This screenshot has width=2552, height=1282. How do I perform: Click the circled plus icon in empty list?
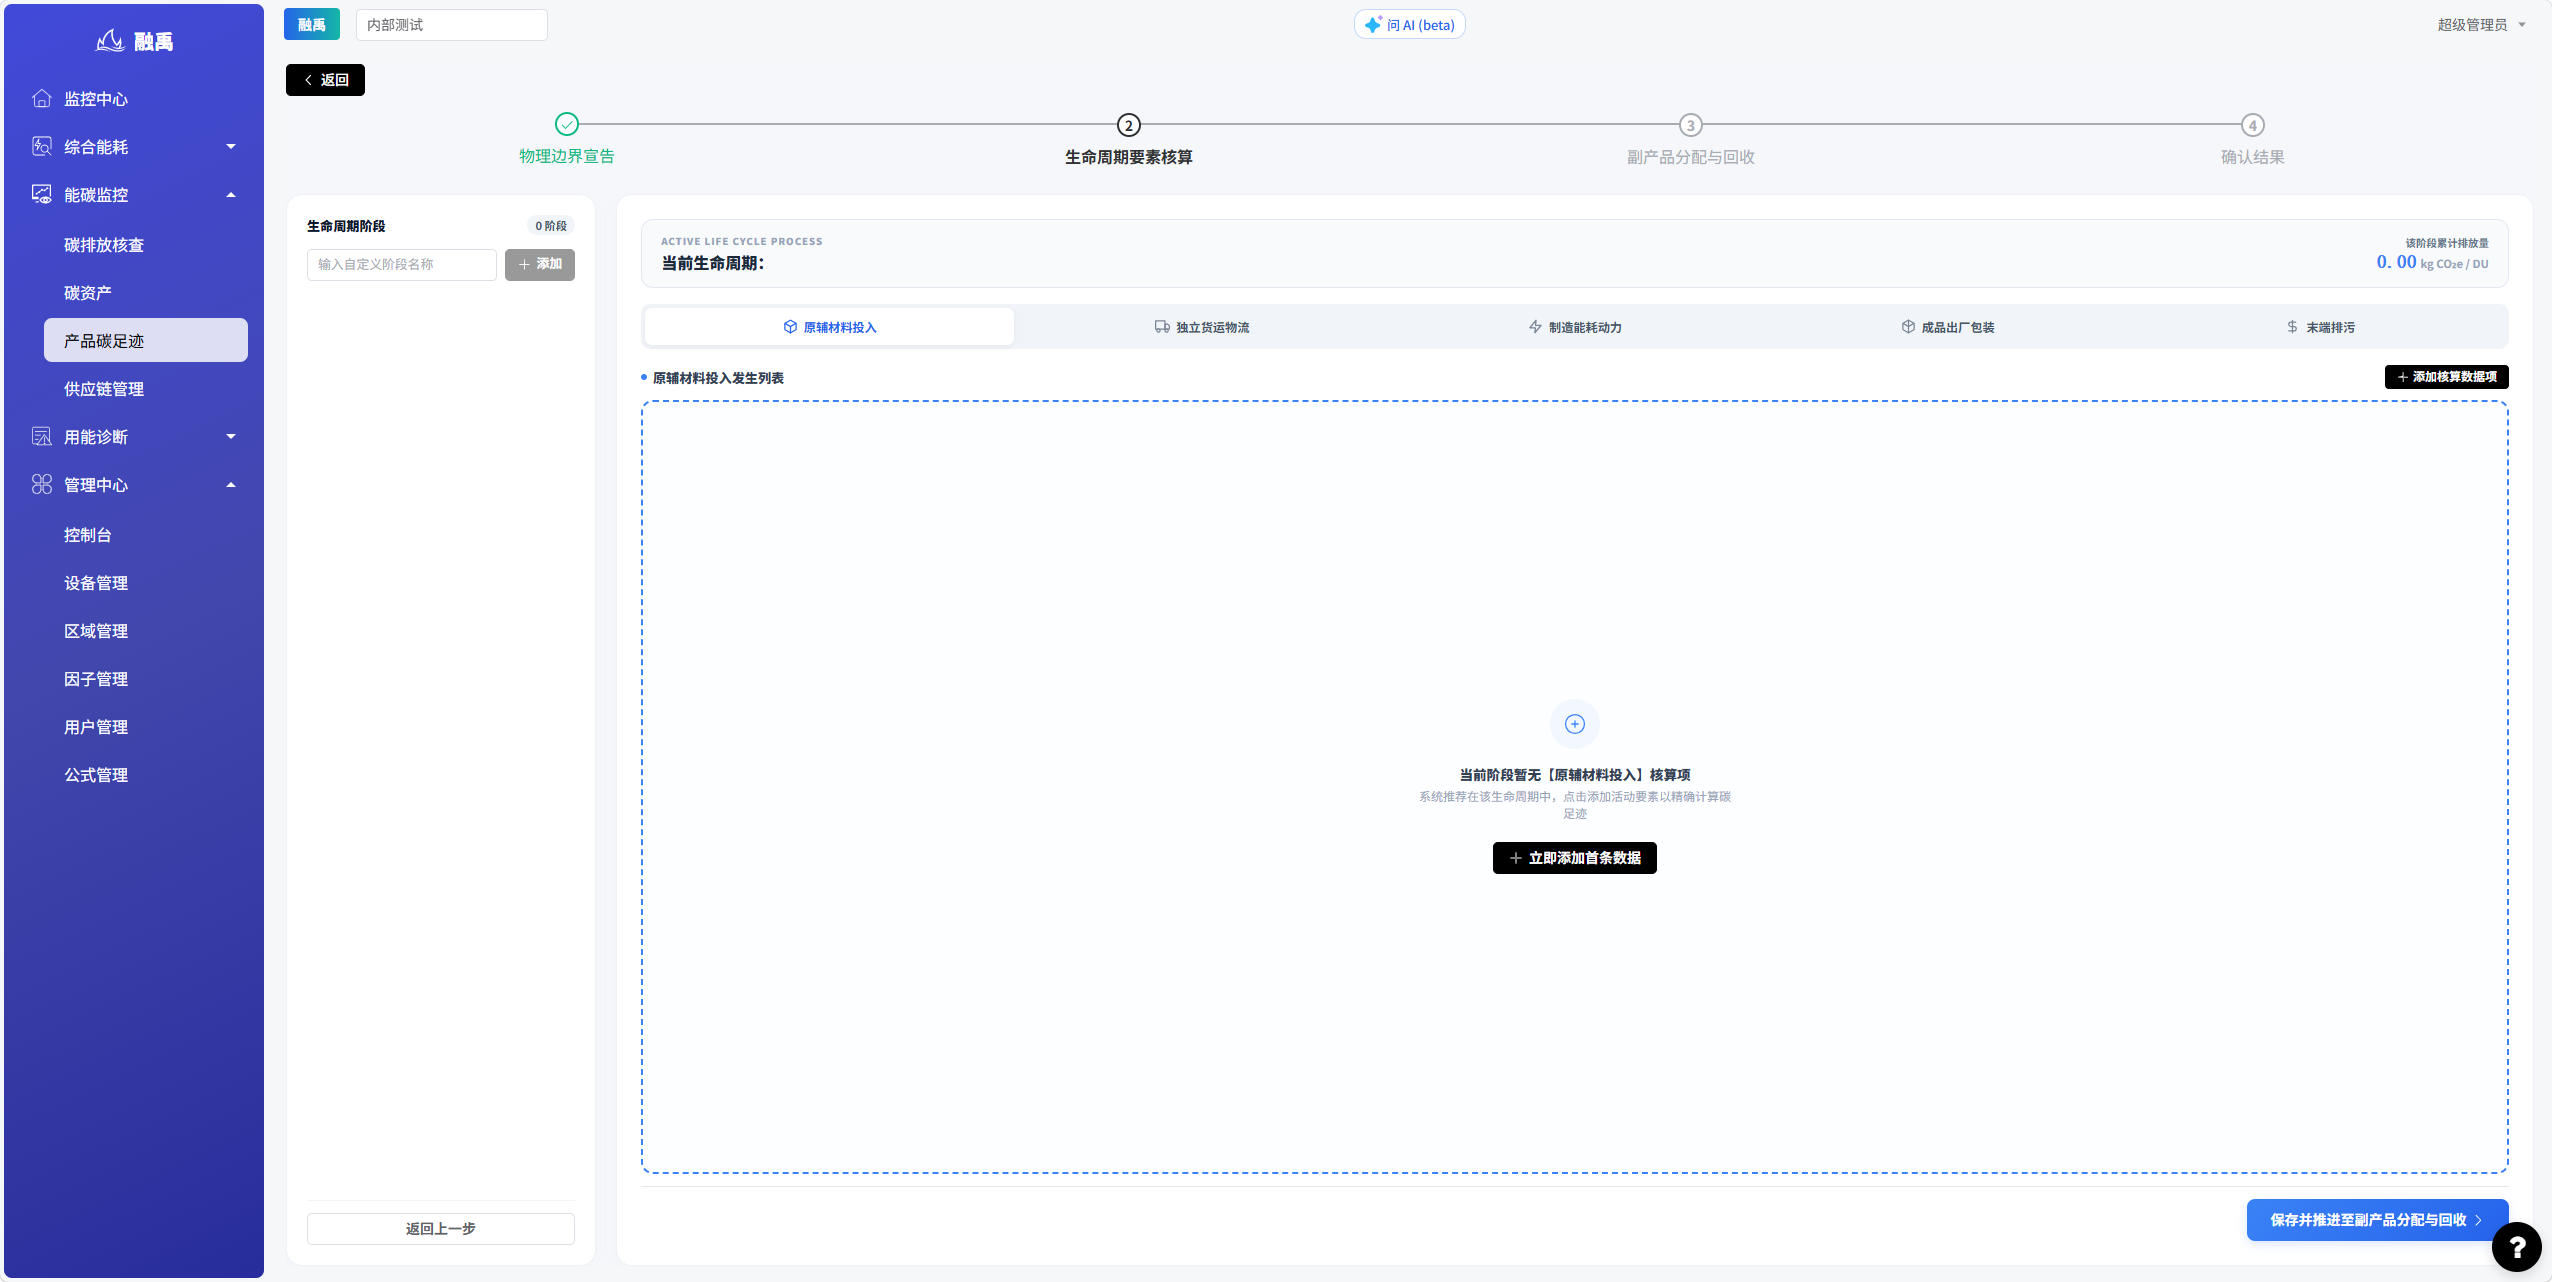coord(1574,724)
